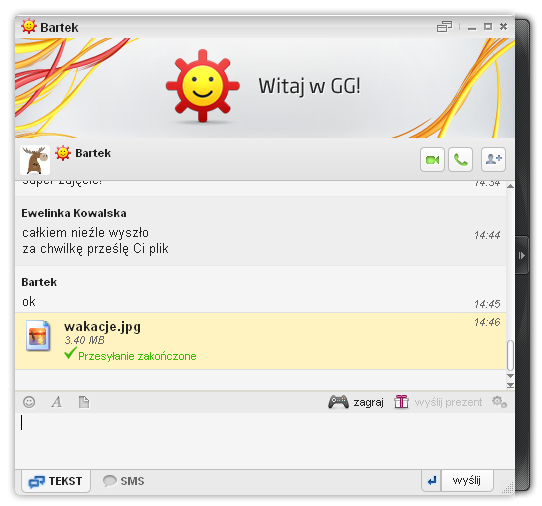The image size is (542, 506).
Task: Click the message "za chwilkę prześlę Ci plik"
Action: pos(95,249)
